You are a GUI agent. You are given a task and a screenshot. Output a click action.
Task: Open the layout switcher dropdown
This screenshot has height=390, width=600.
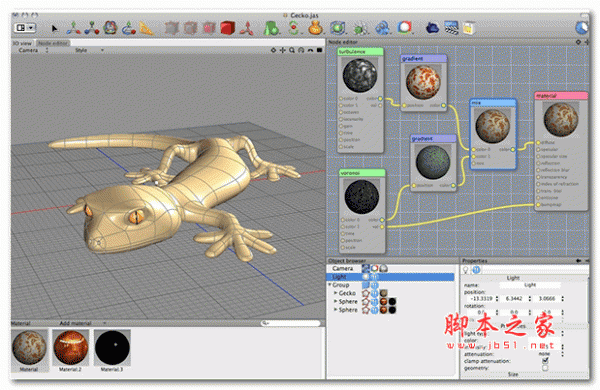(25, 28)
